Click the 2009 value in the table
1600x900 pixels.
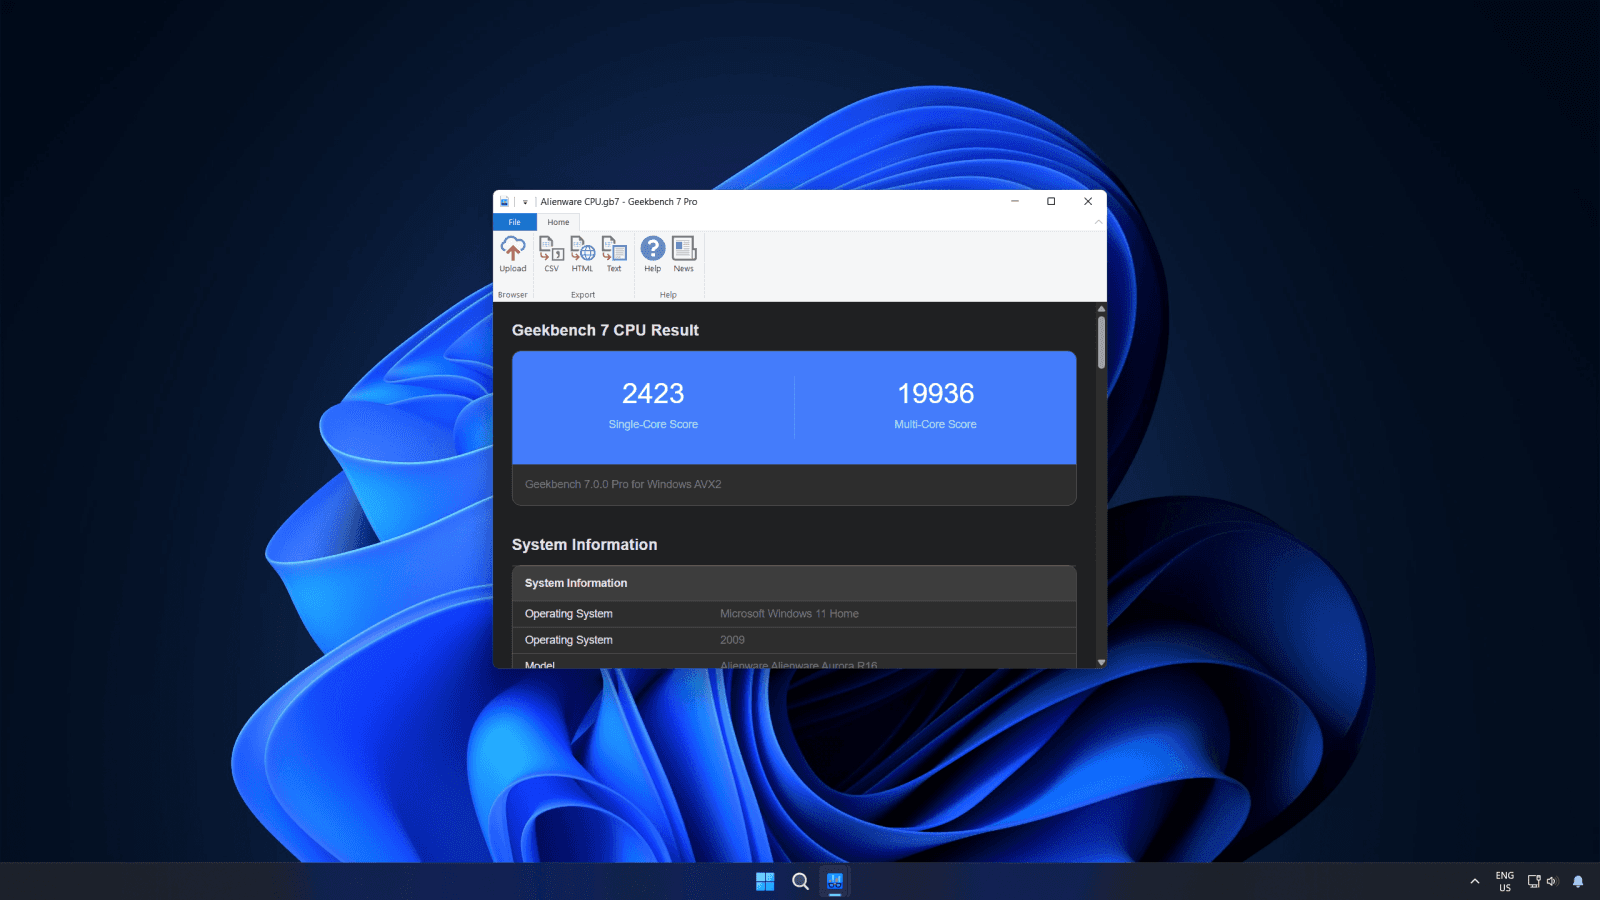[732, 640]
